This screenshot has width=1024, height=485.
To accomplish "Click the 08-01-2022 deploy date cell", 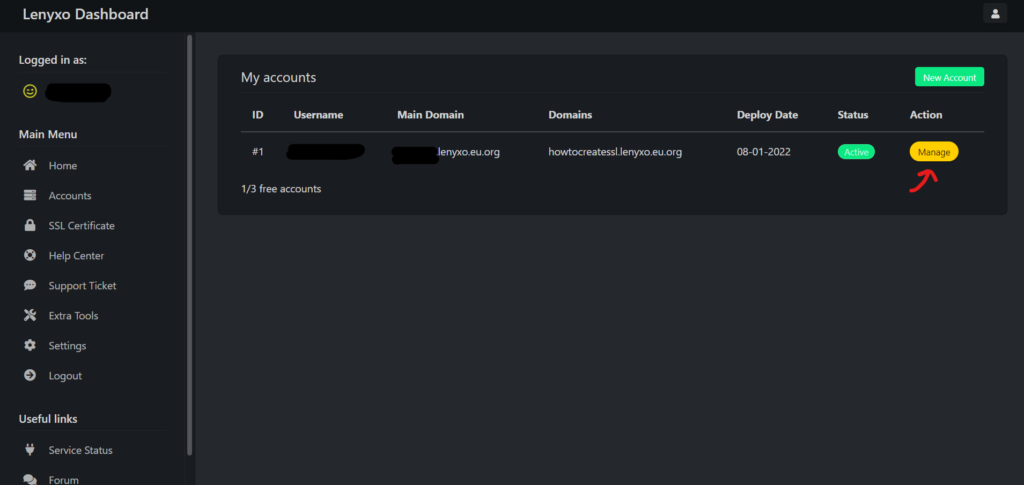I will point(763,152).
